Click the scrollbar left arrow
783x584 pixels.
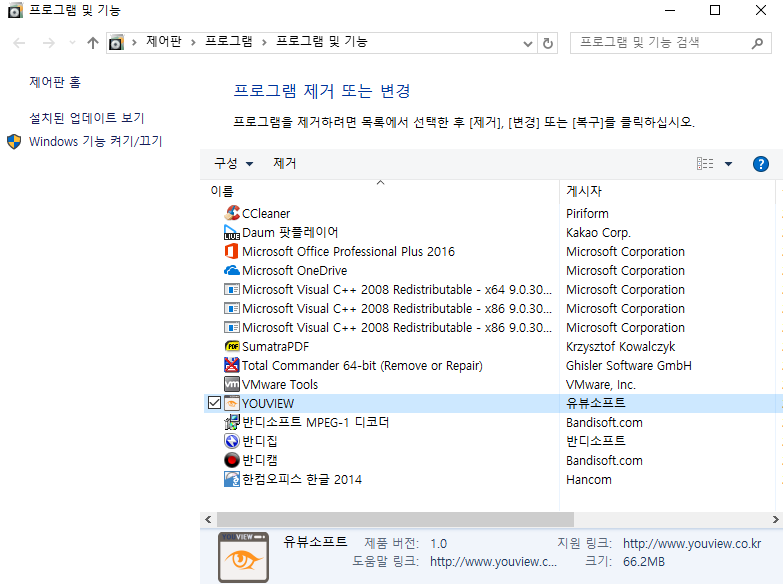click(x=208, y=520)
